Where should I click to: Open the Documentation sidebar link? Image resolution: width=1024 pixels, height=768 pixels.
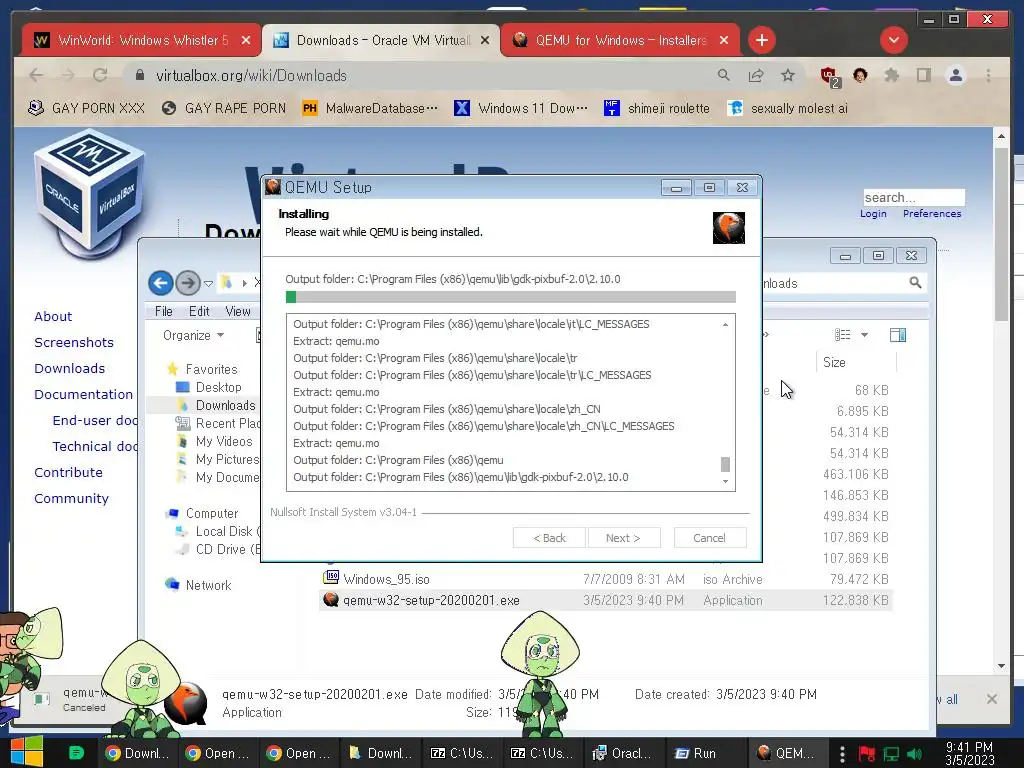click(84, 394)
